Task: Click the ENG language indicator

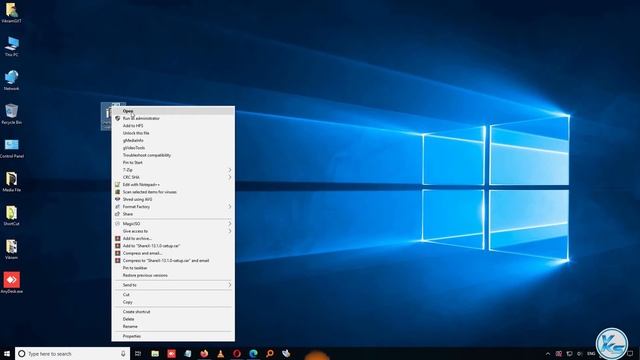Action: point(591,354)
